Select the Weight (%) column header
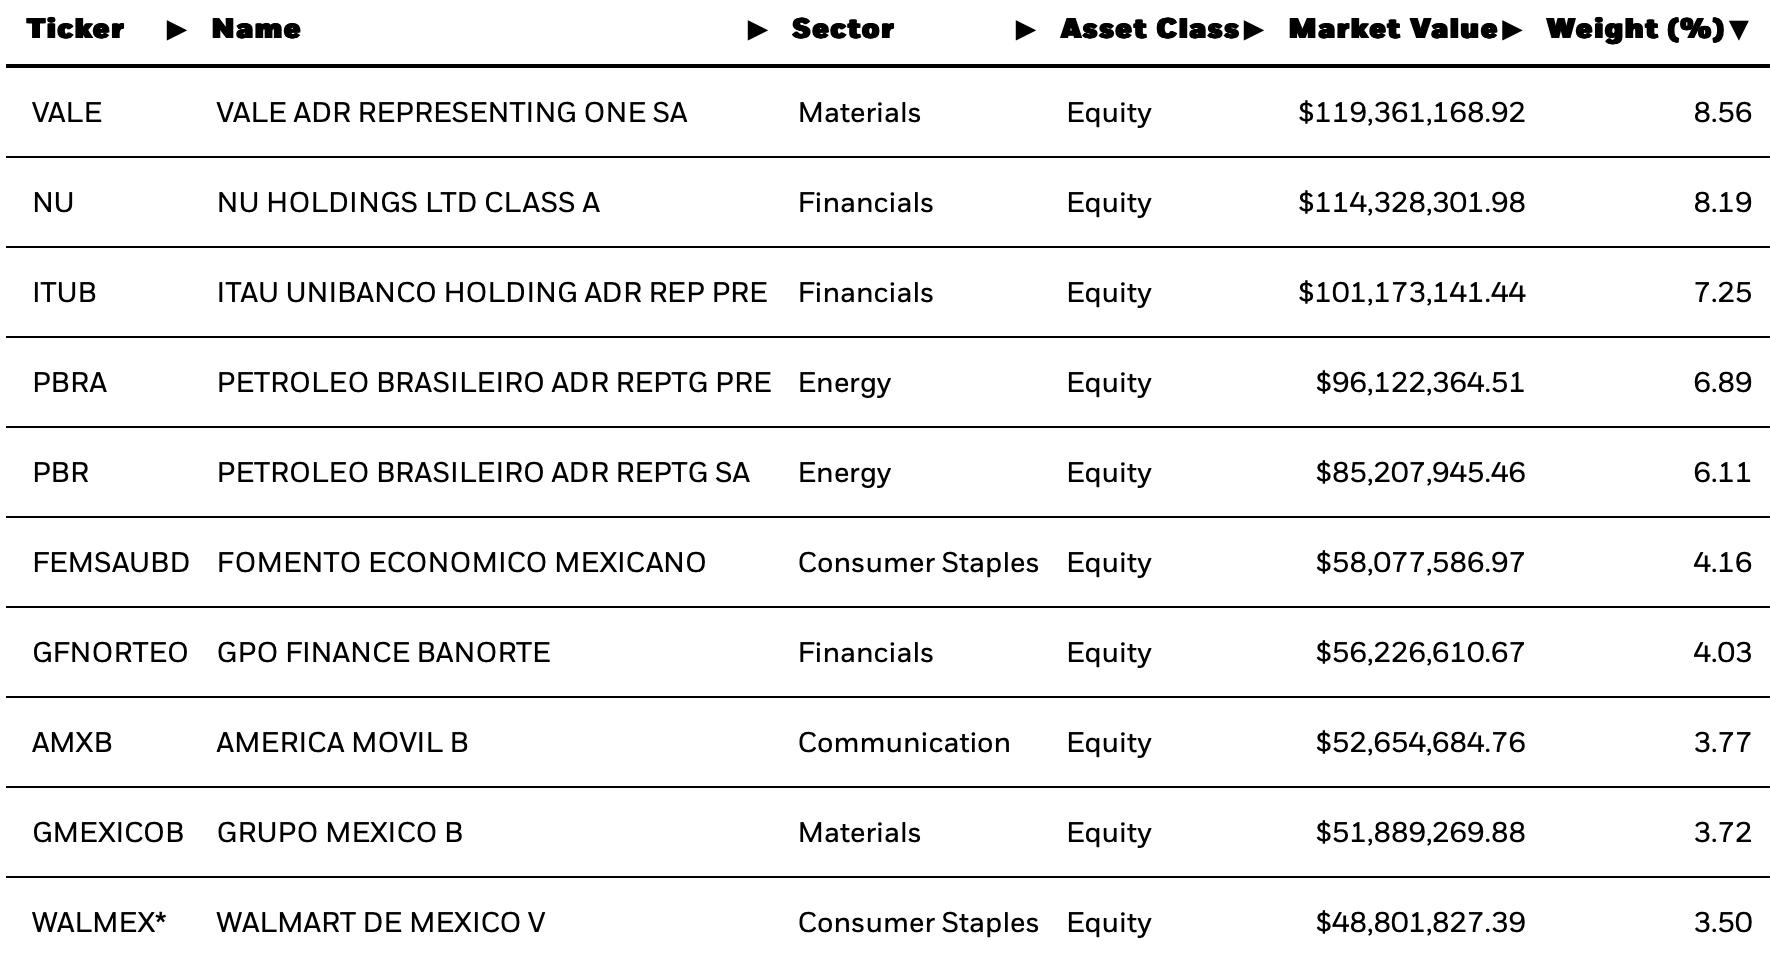The width and height of the screenshot is (1770, 954). pyautogui.click(x=1635, y=29)
